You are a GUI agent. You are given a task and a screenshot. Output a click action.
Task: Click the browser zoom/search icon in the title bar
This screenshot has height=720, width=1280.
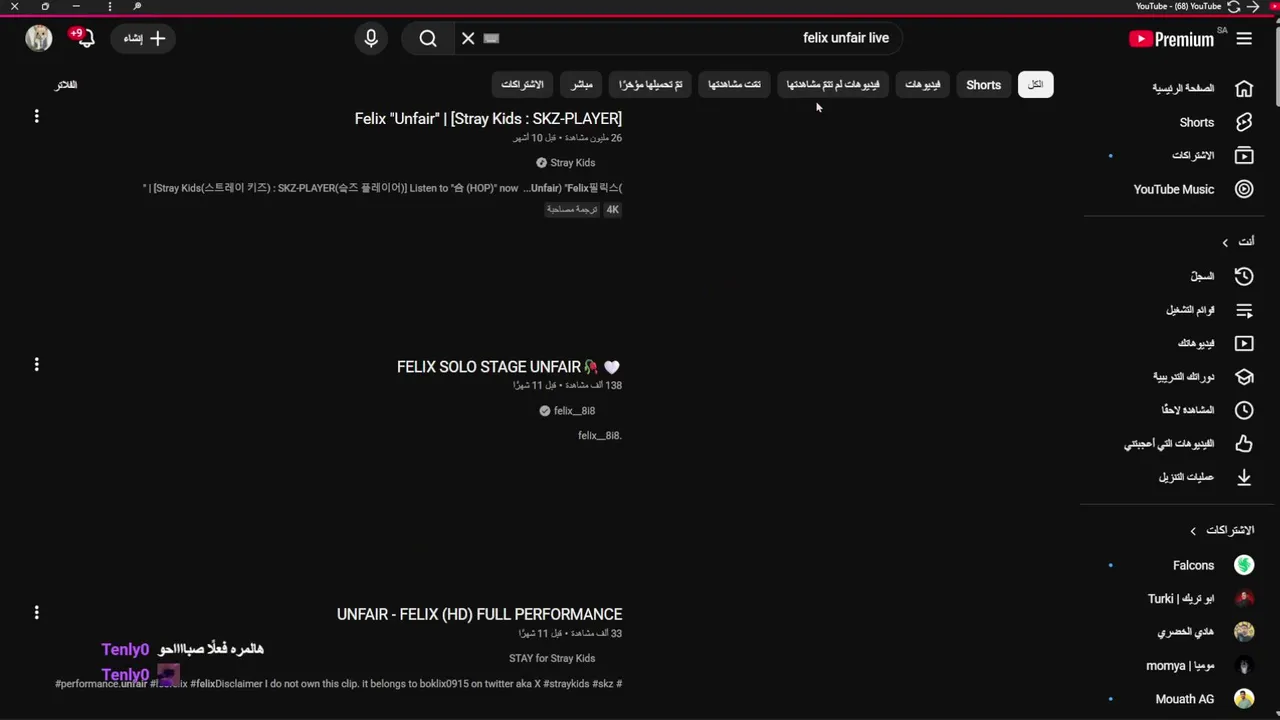point(137,6)
